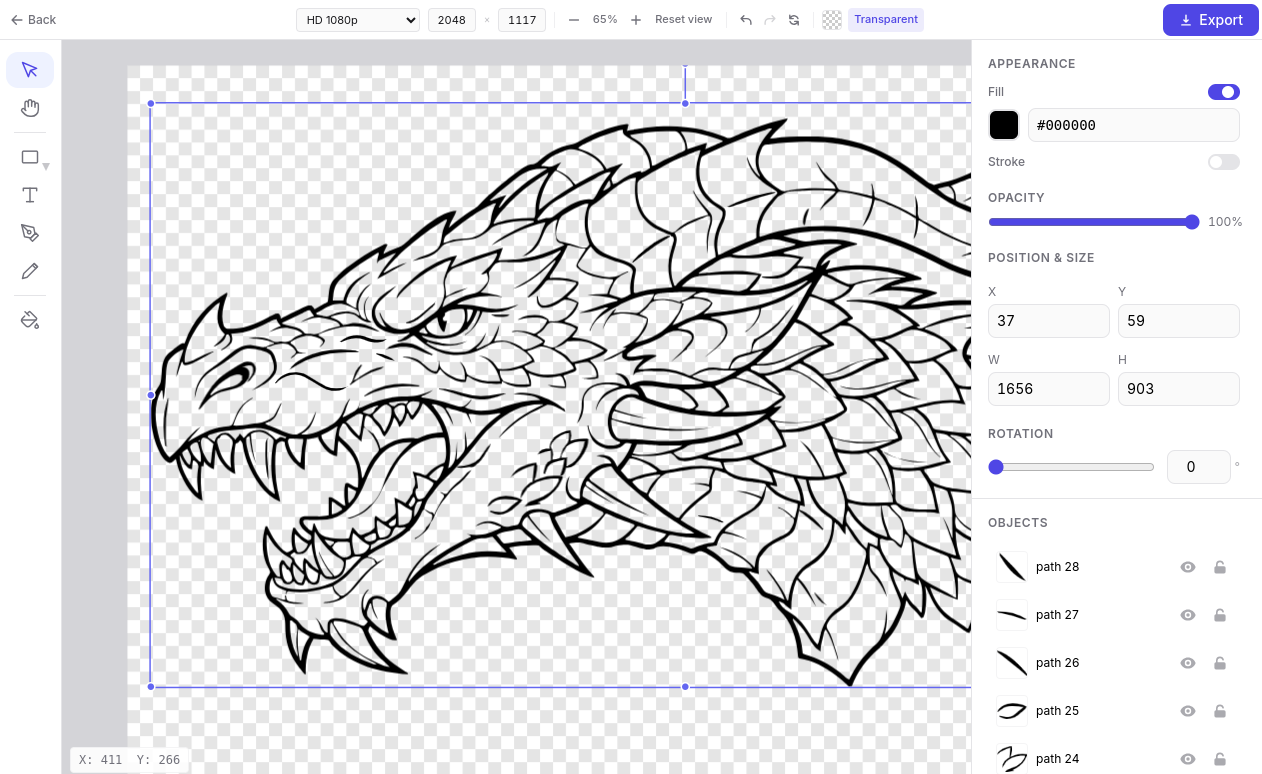1262x774 pixels.
Task: Open the black fill color swatch
Action: coord(1003,125)
